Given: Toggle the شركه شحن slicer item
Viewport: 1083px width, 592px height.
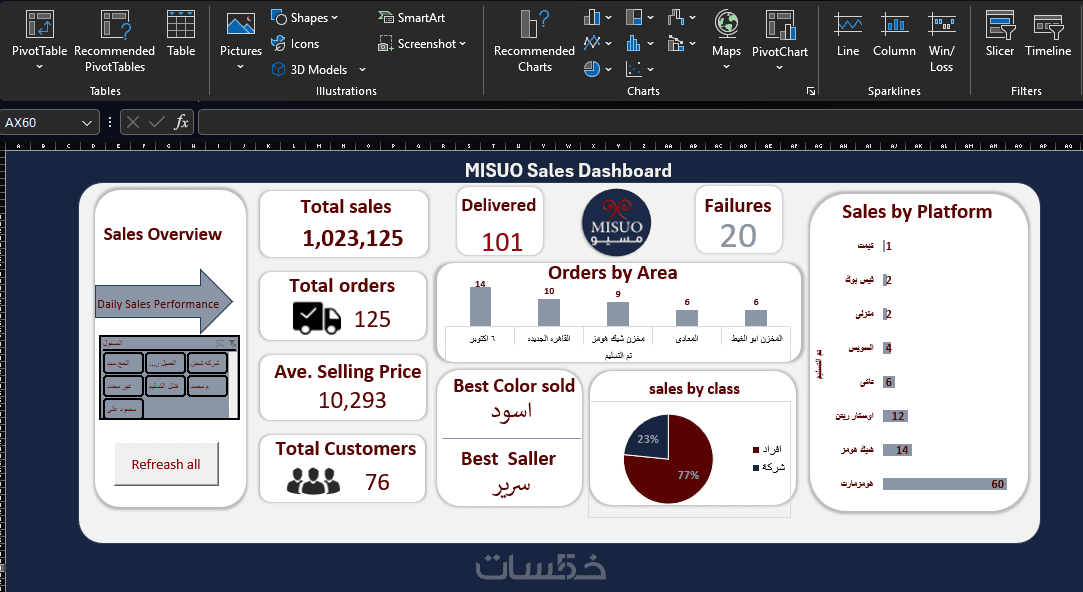Looking at the screenshot, I should (x=207, y=363).
